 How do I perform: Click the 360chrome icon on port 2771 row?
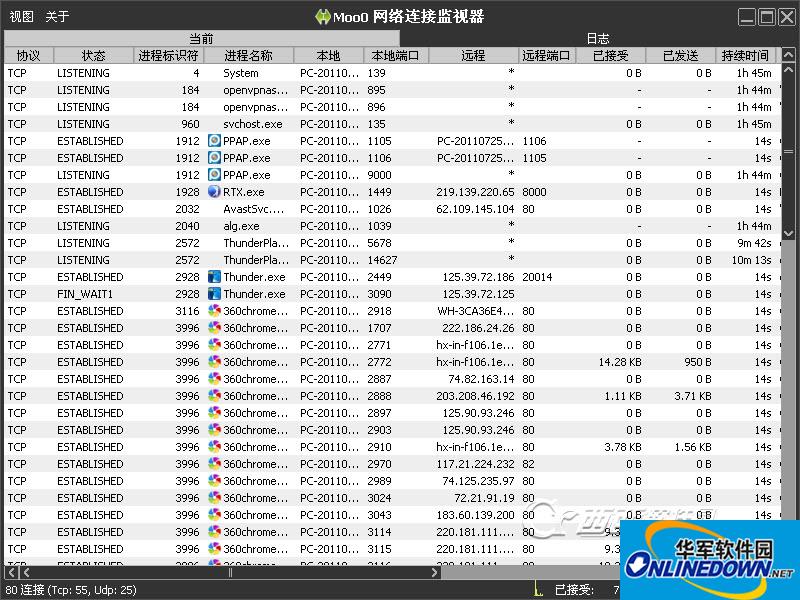coord(214,345)
